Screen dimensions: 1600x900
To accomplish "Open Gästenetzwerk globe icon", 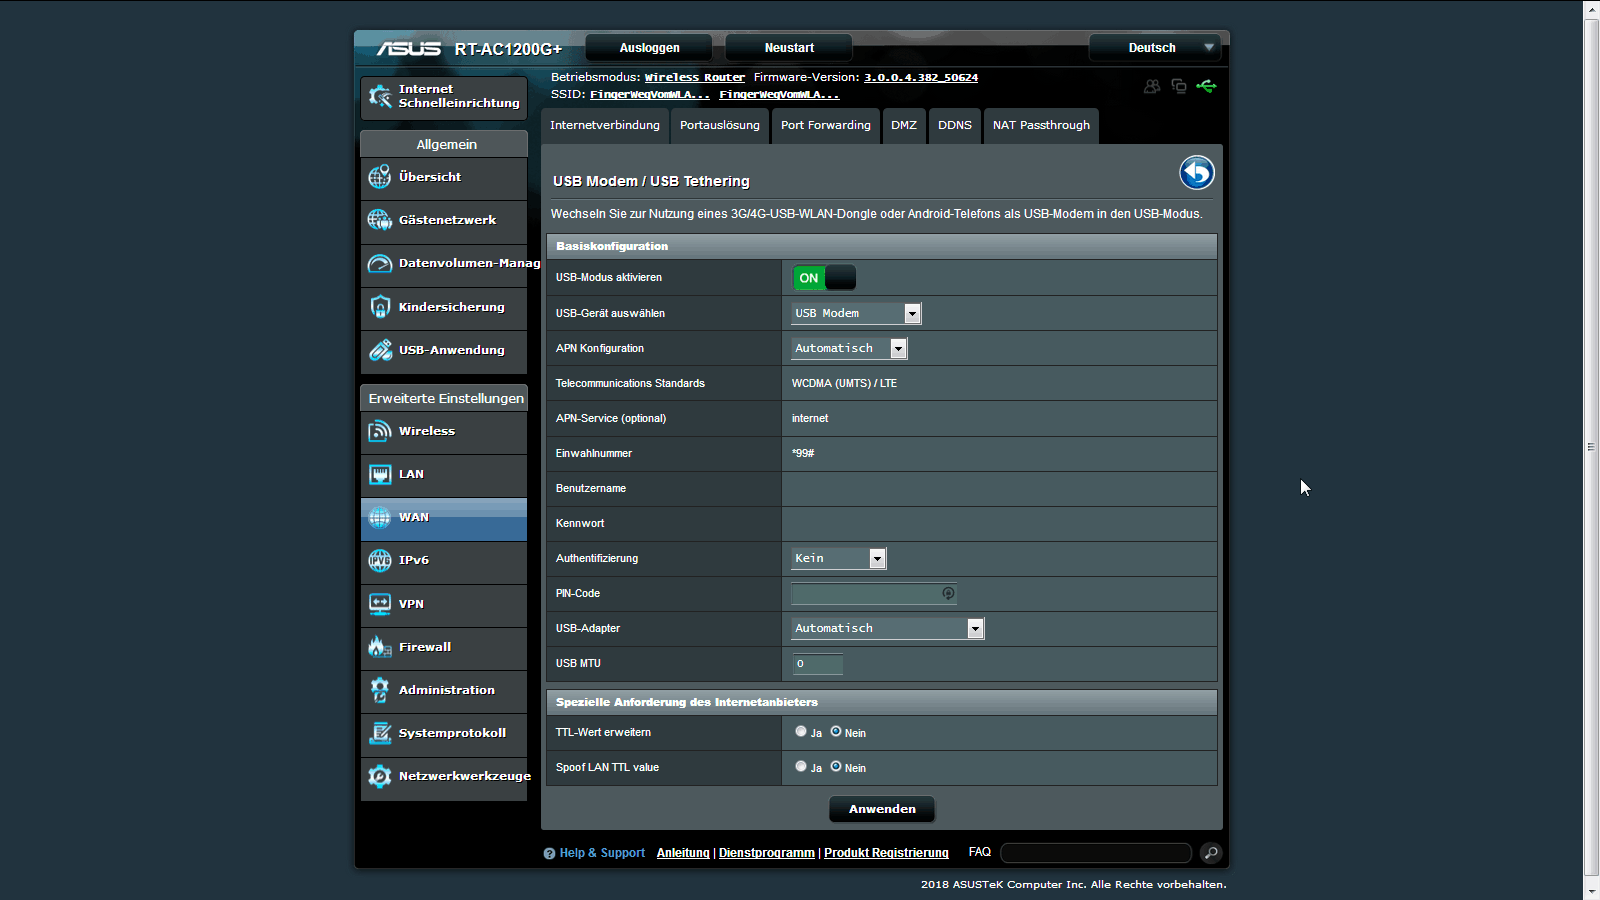I will click(x=380, y=220).
